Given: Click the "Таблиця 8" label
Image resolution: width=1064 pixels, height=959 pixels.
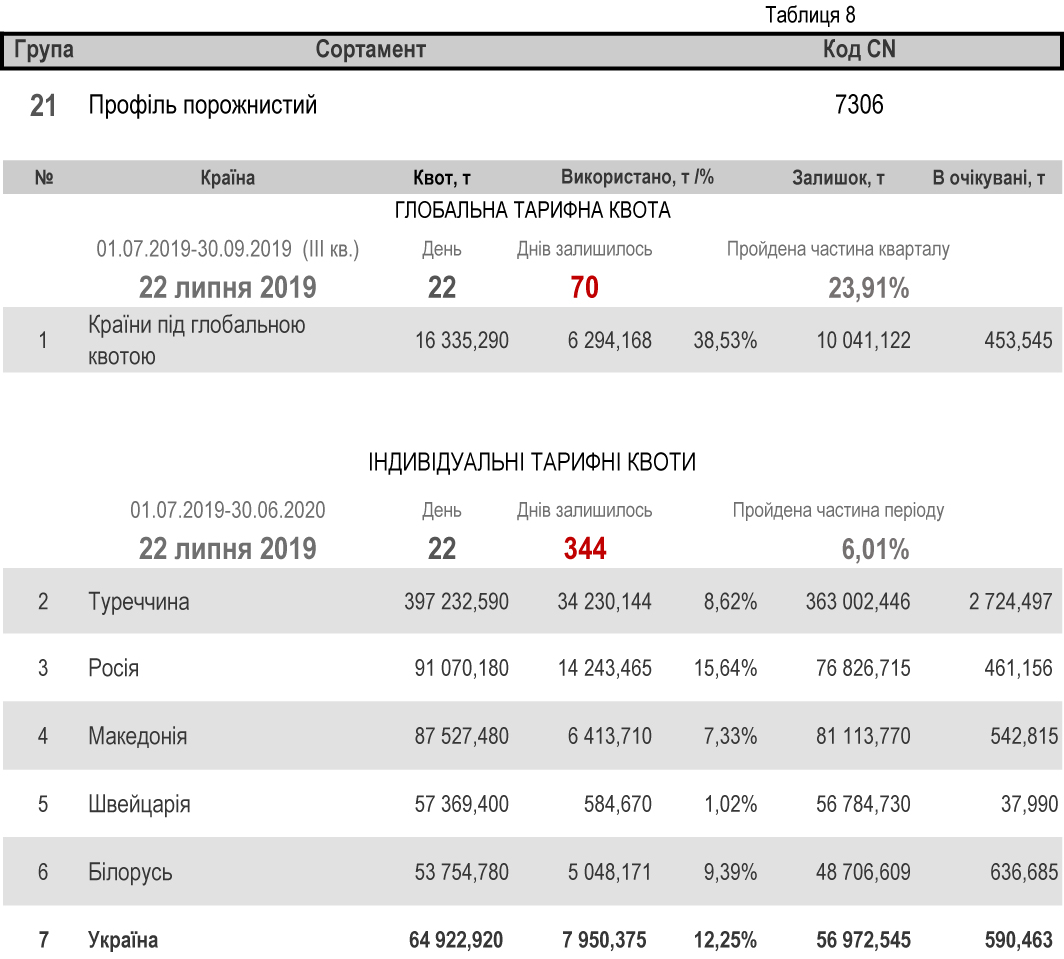Looking at the screenshot, I should coord(810,15).
